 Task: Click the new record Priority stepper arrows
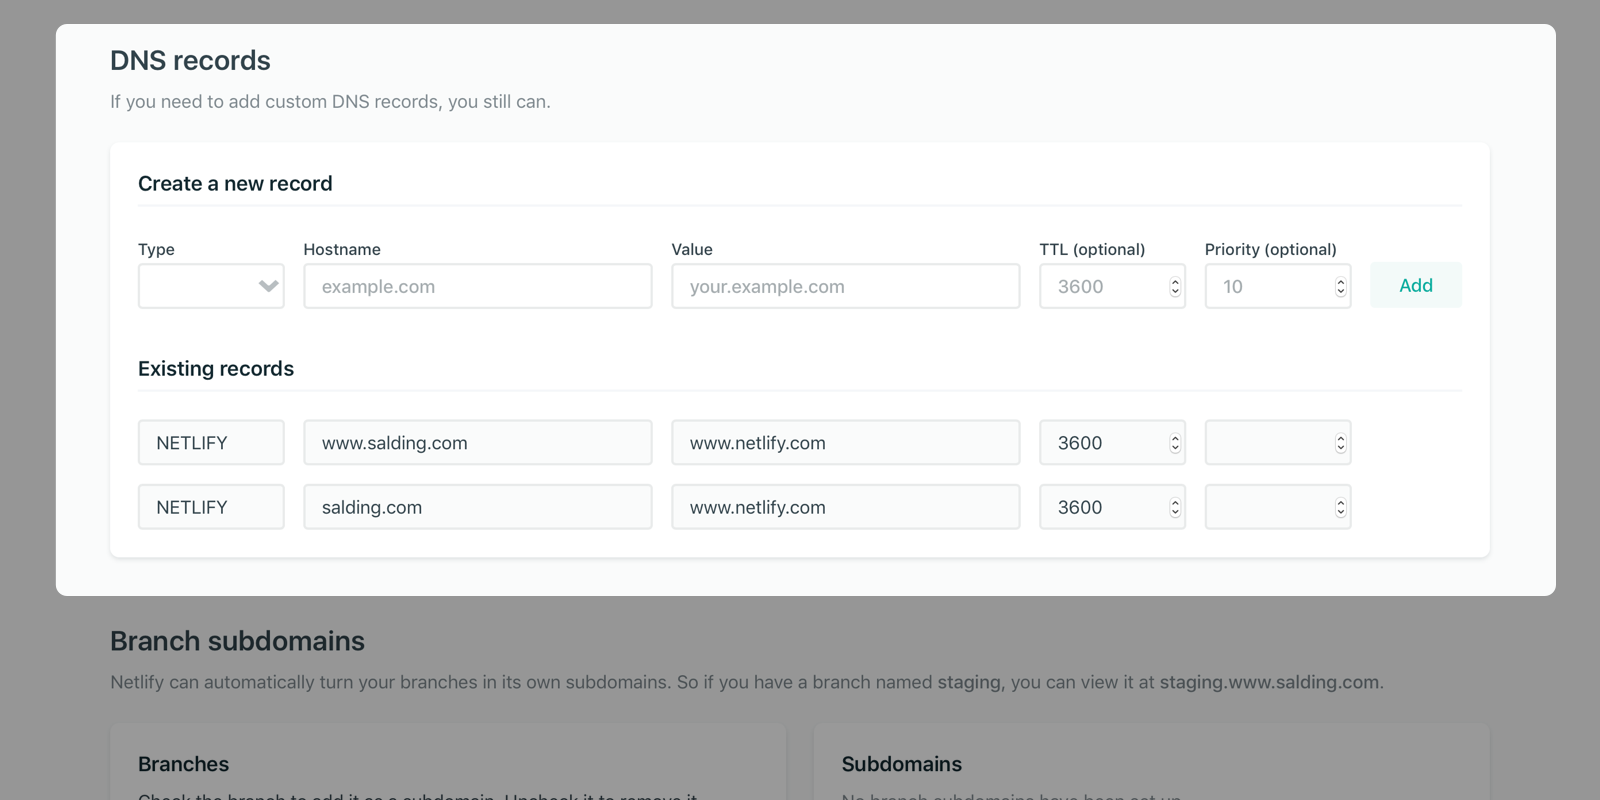pyautogui.click(x=1341, y=287)
